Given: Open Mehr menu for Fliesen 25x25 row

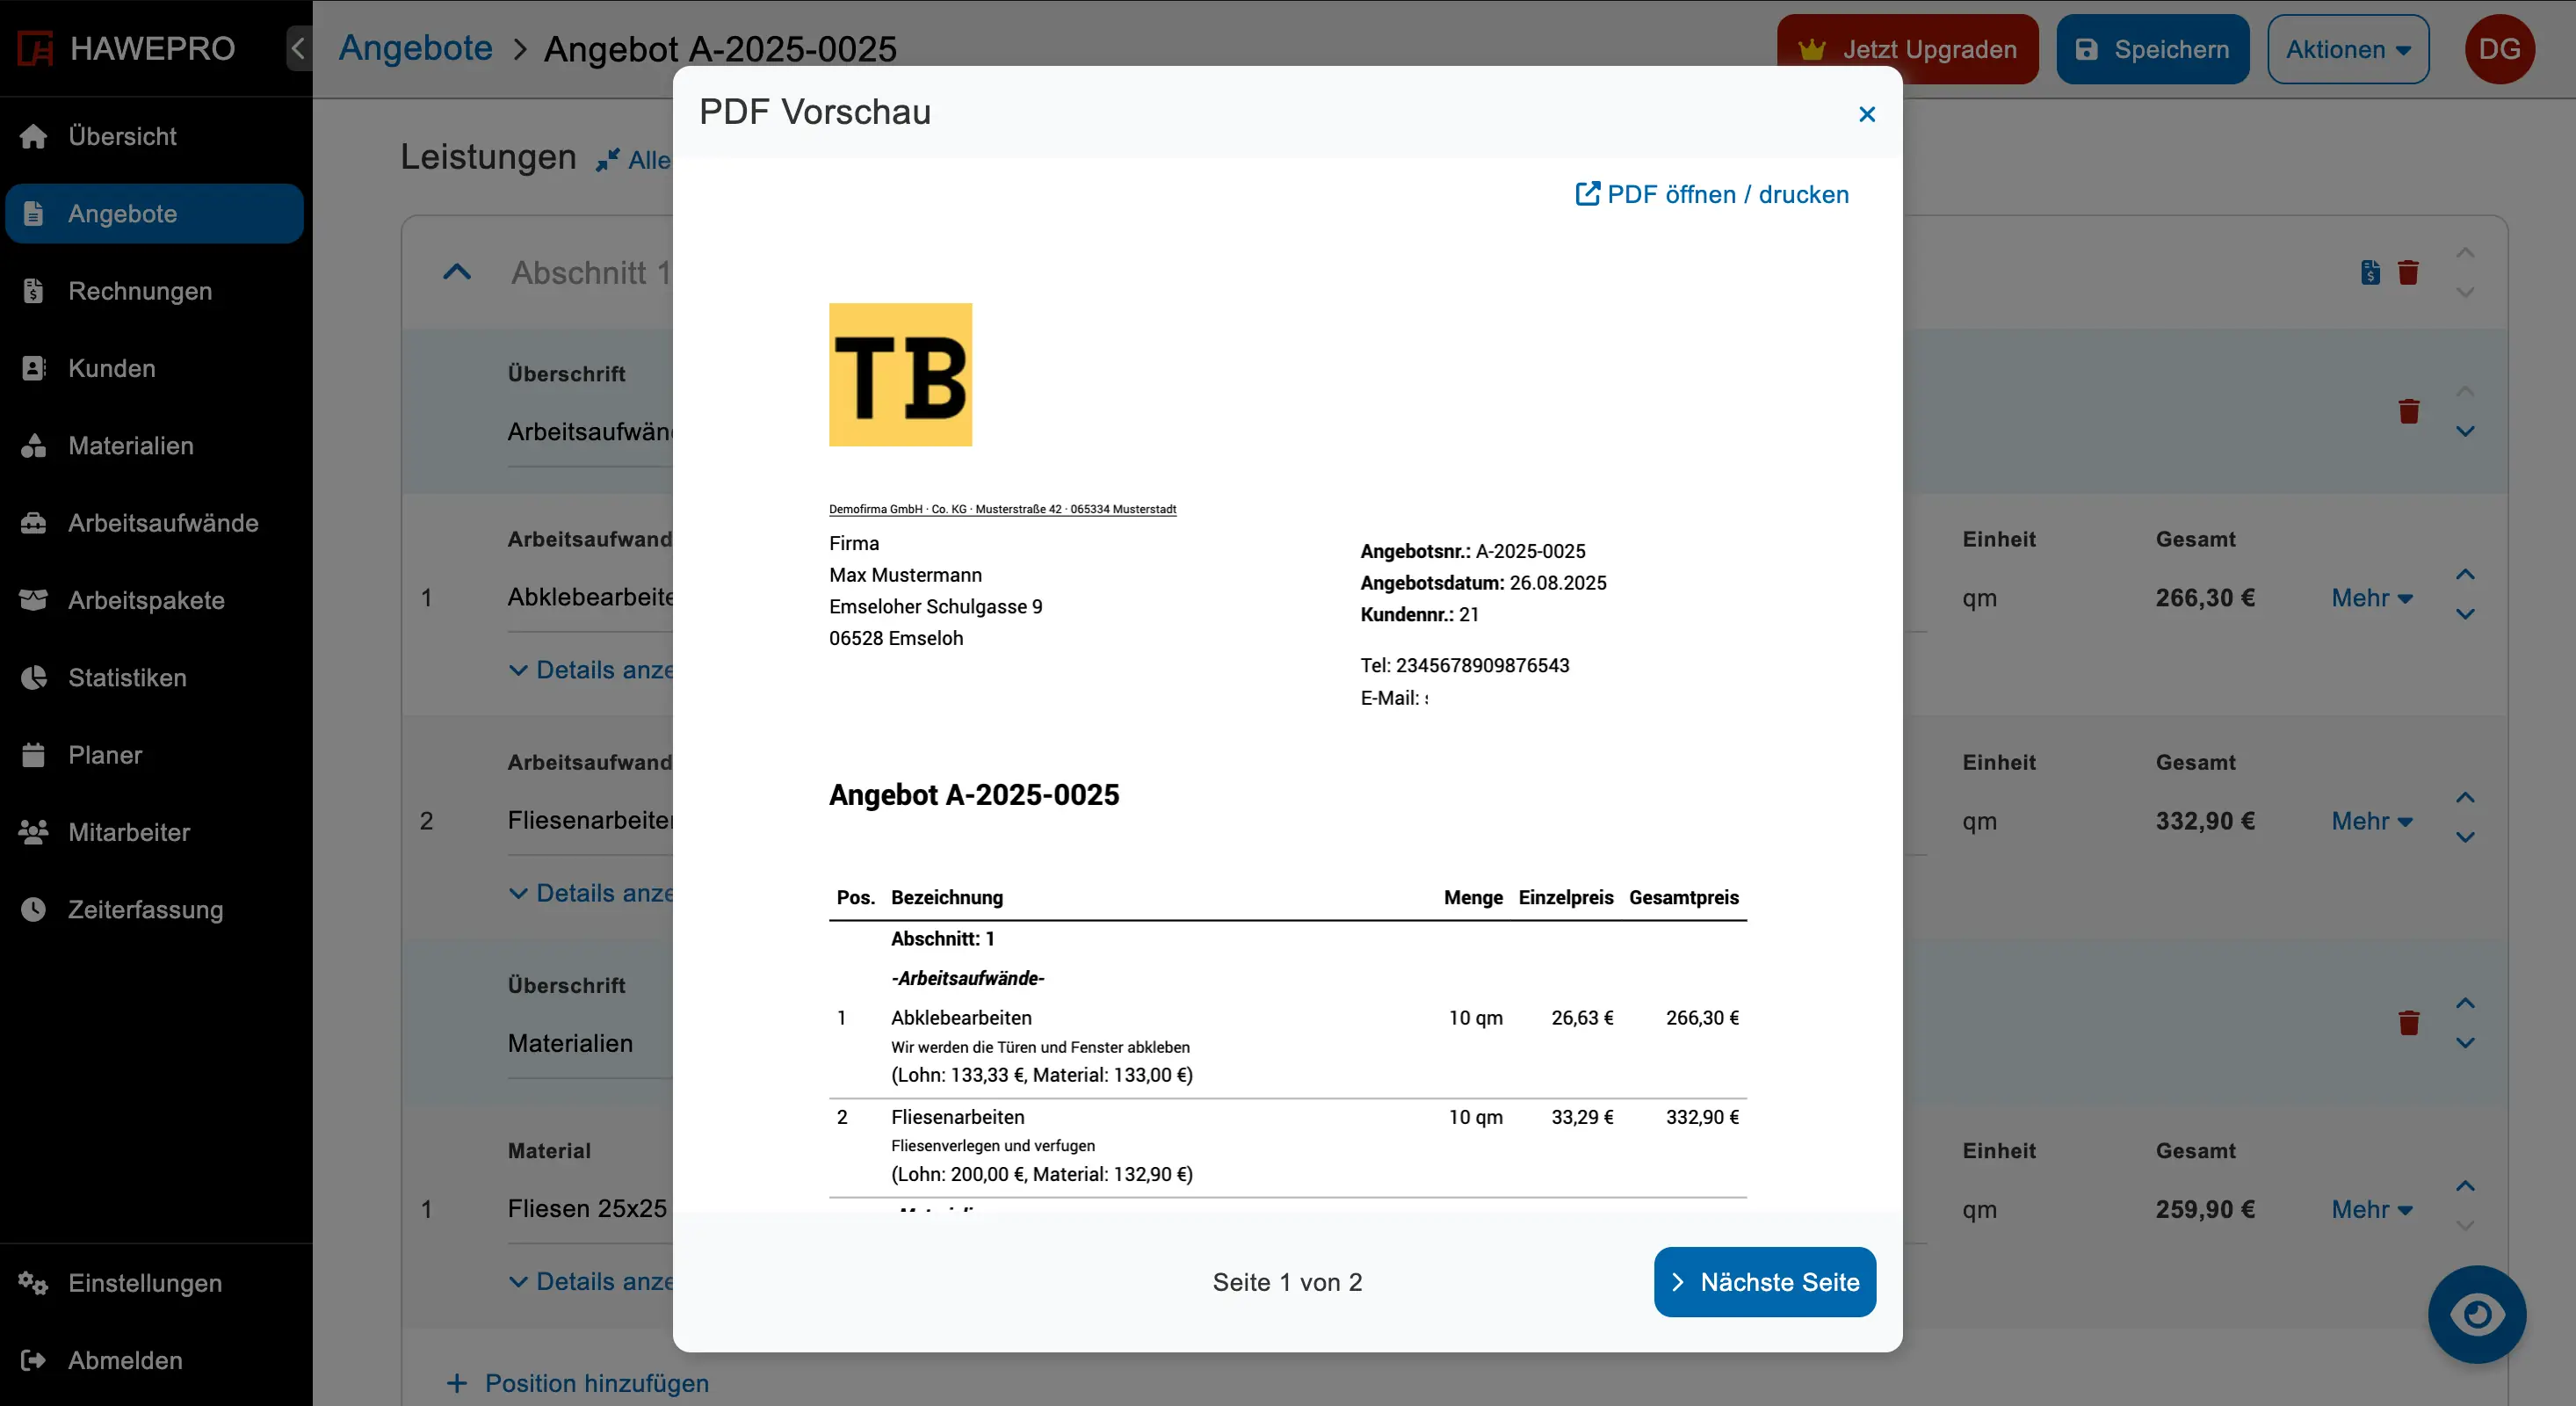Looking at the screenshot, I should point(2372,1209).
